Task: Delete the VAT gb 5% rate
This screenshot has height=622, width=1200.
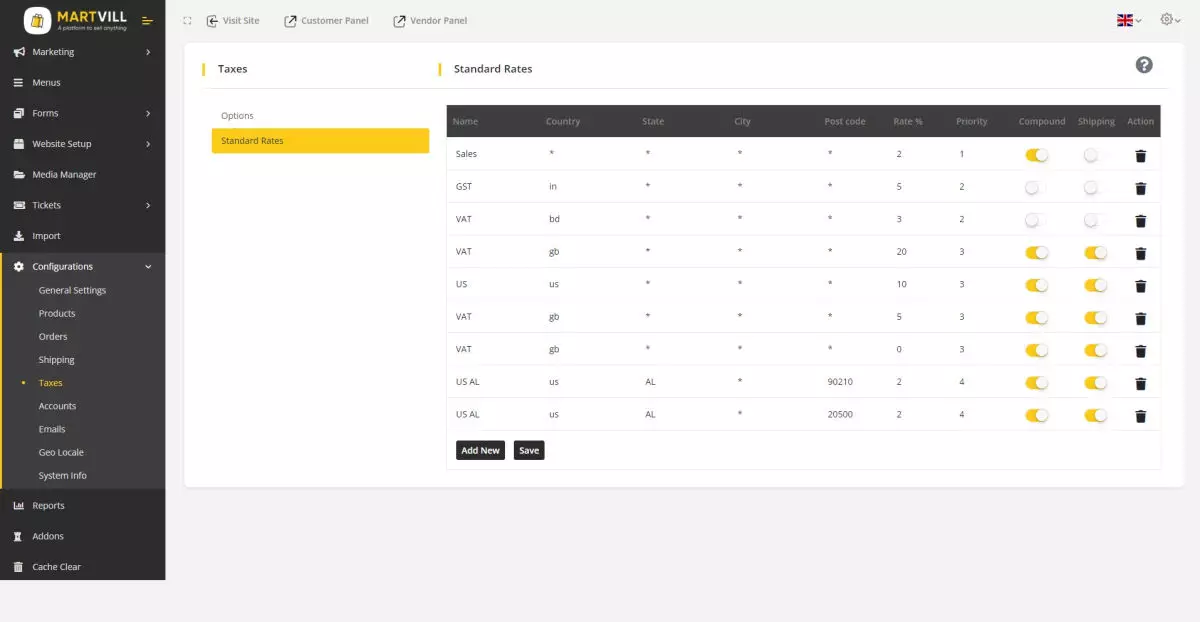Action: pyautogui.click(x=1140, y=318)
